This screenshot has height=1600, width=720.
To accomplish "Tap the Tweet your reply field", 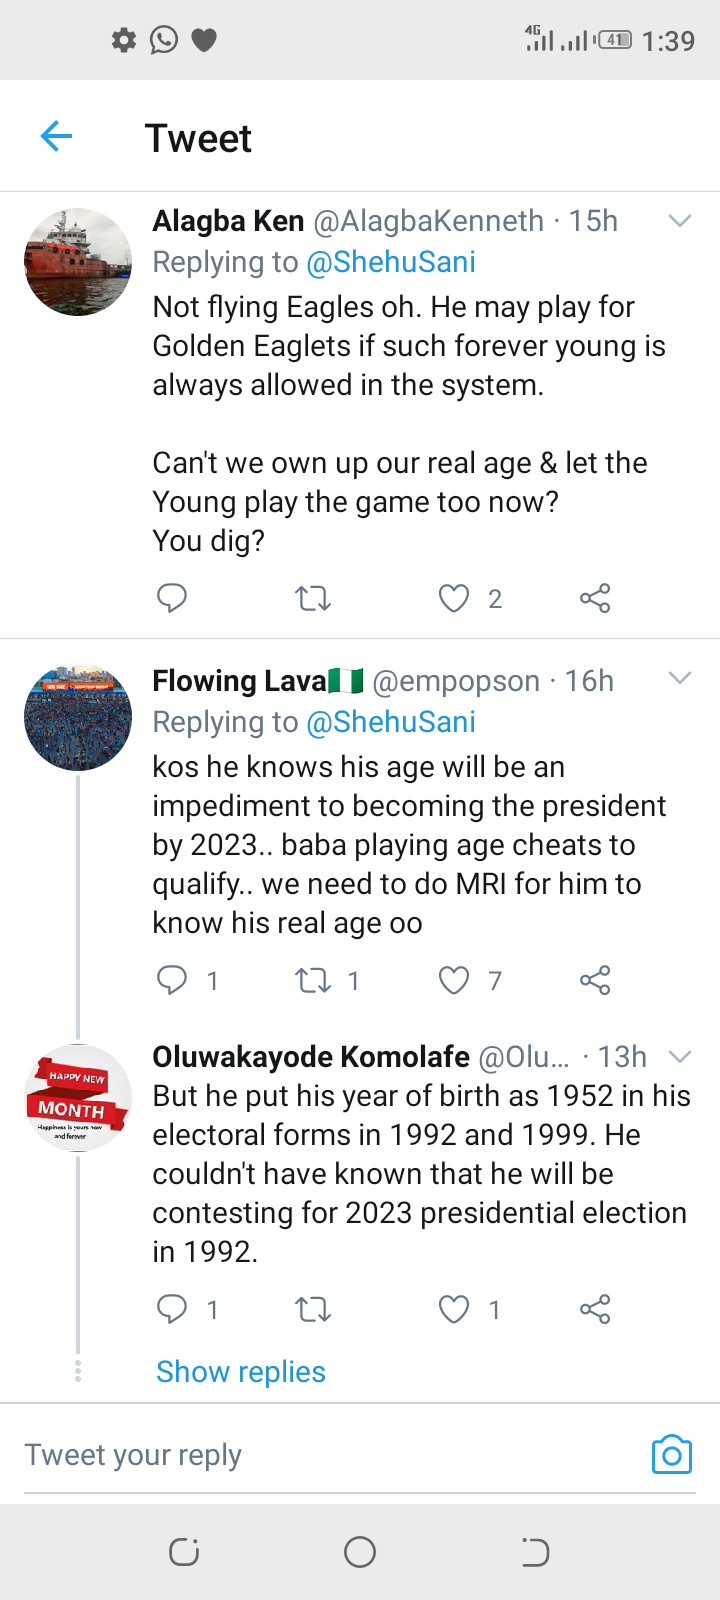I will coord(300,1455).
